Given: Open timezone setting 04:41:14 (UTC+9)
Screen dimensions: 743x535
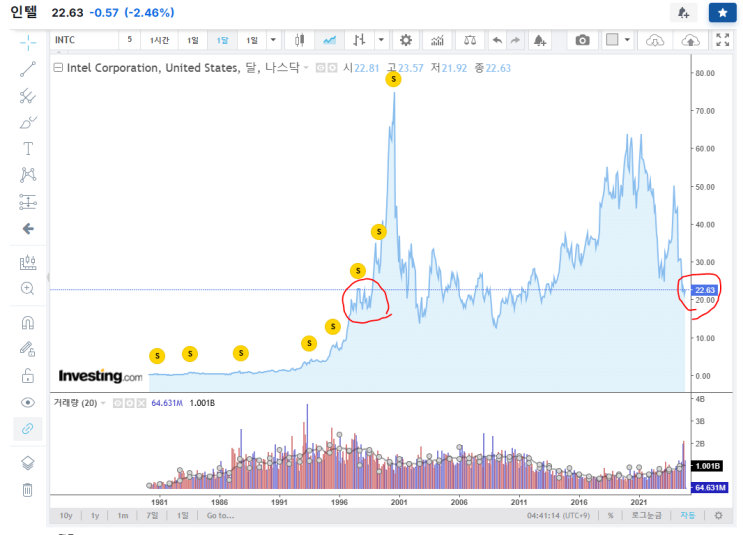Looking at the screenshot, I should click(x=558, y=515).
